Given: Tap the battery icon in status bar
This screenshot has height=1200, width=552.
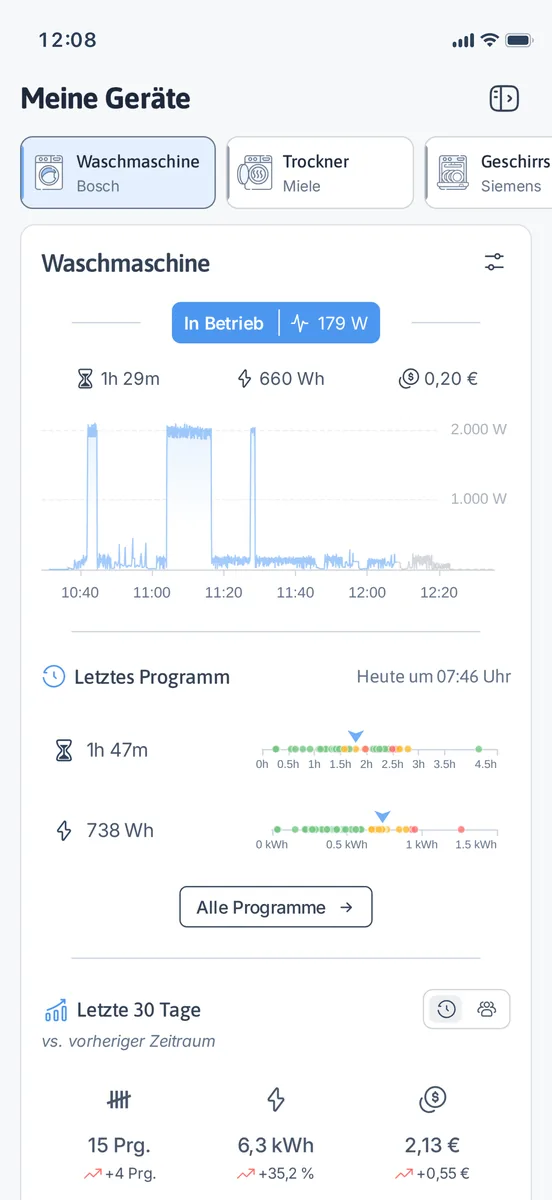Looking at the screenshot, I should pyautogui.click(x=519, y=40).
